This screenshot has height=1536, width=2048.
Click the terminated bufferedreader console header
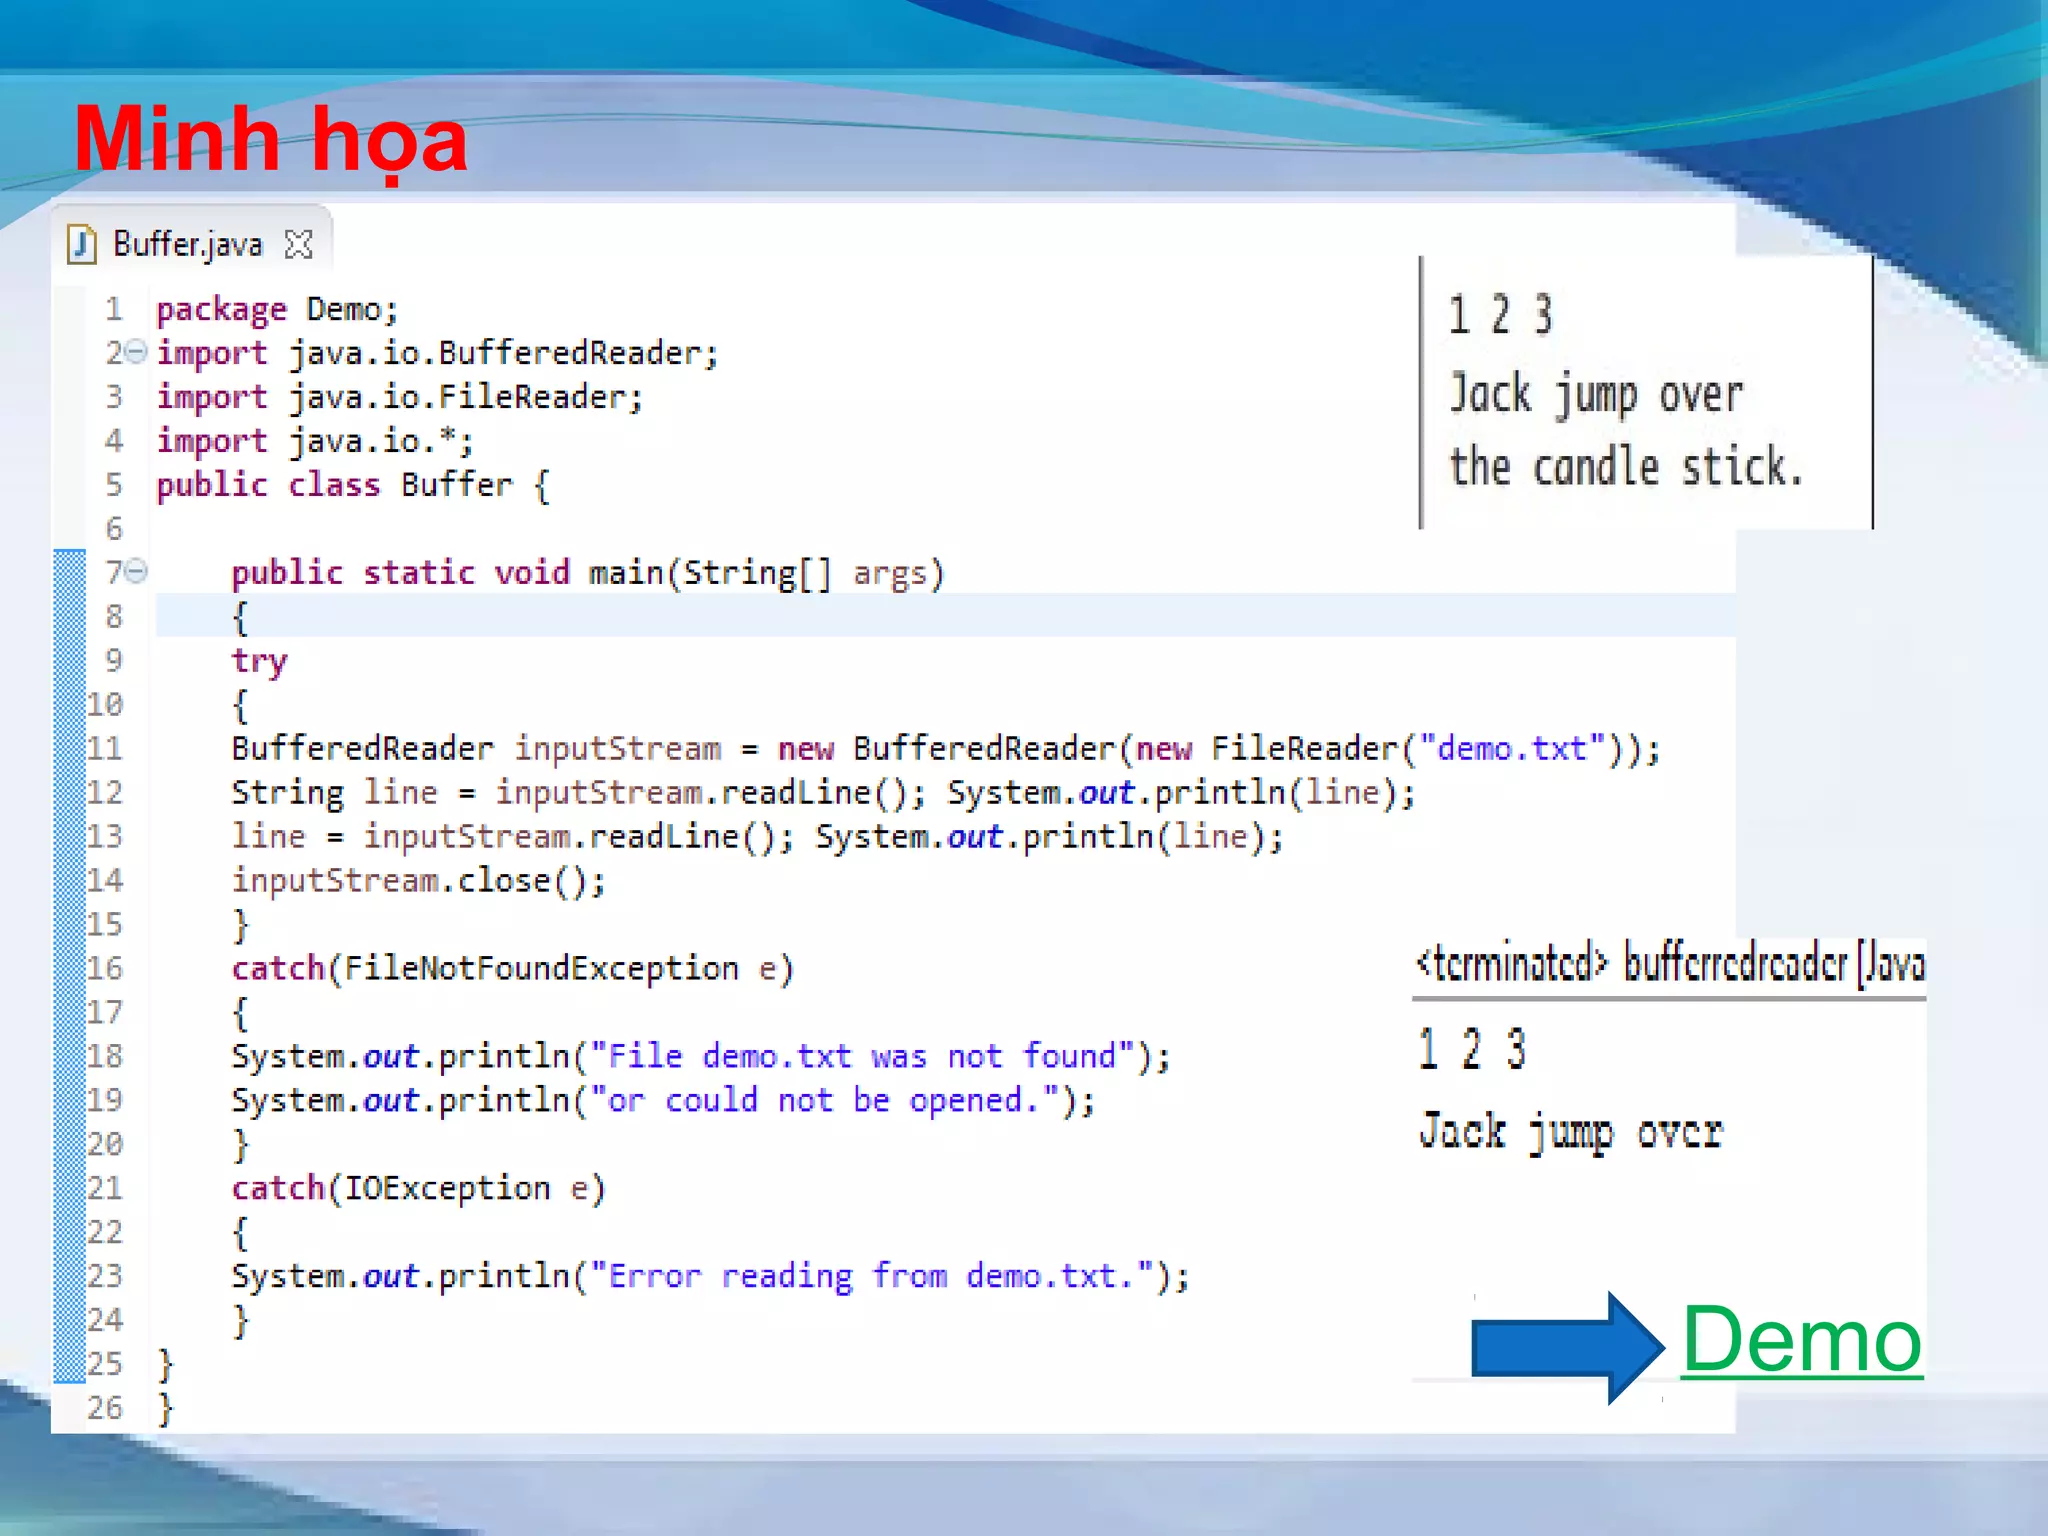pos(1668,963)
